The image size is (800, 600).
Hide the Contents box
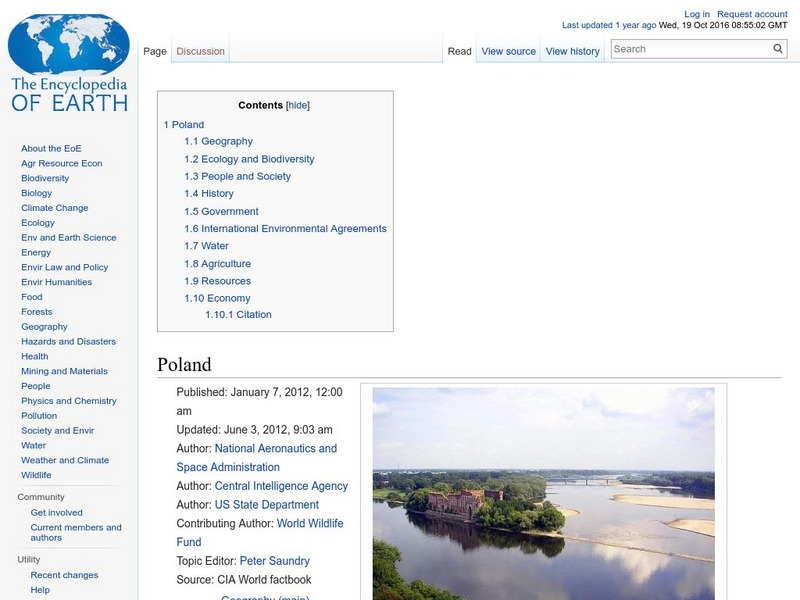297,104
